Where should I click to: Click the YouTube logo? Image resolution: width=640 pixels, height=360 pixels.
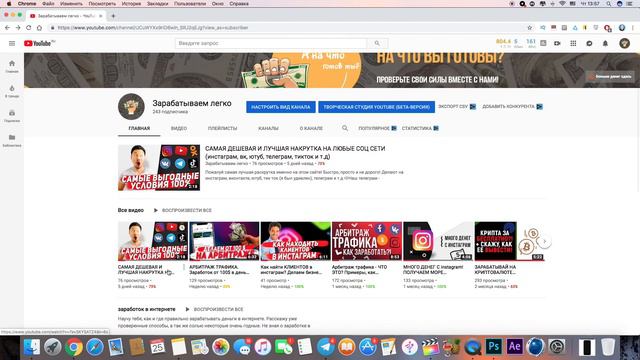[39, 43]
